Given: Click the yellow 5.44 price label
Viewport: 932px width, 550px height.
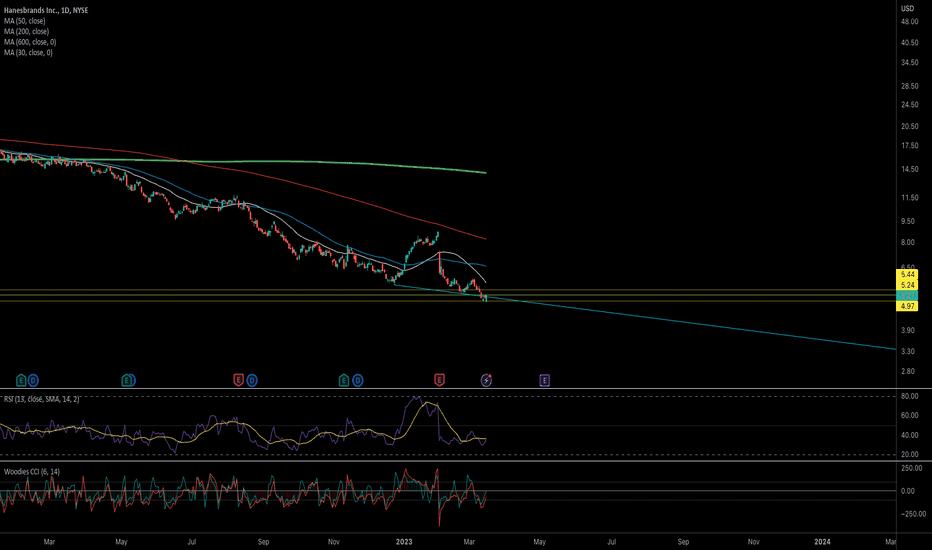Looking at the screenshot, I should click(x=907, y=275).
